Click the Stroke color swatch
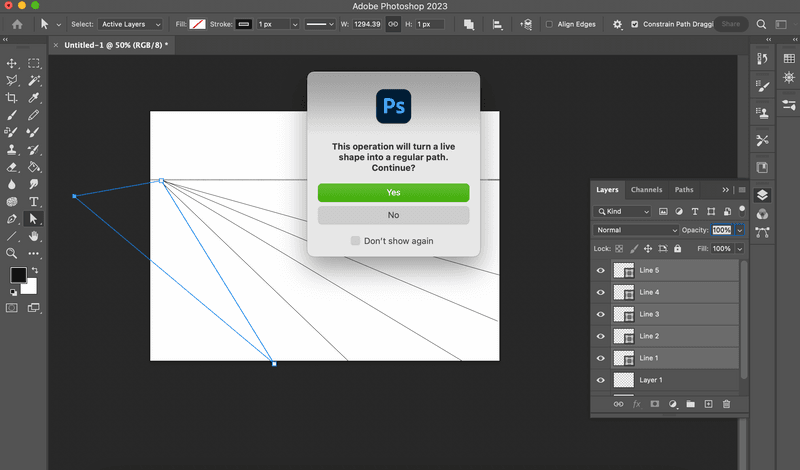The height and width of the screenshot is (470, 800). [243, 24]
